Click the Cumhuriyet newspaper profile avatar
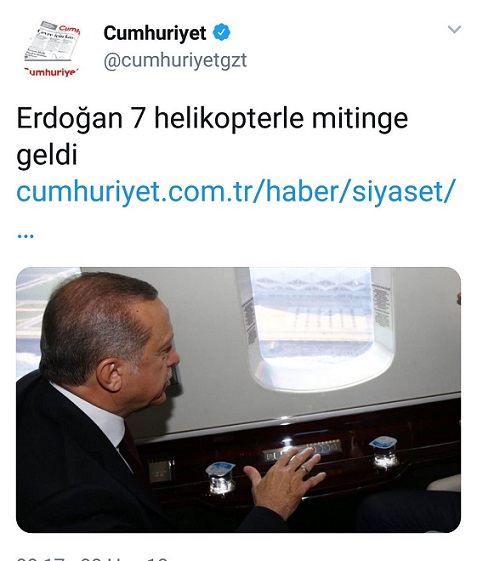Screen dimensions: 477x561 pyautogui.click(x=53, y=49)
